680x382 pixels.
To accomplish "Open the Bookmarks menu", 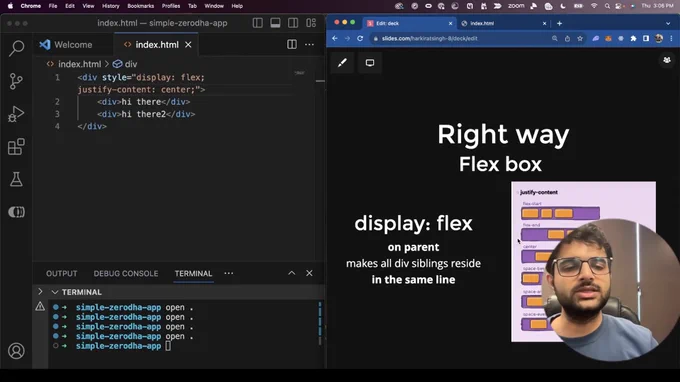I will click(141, 6).
